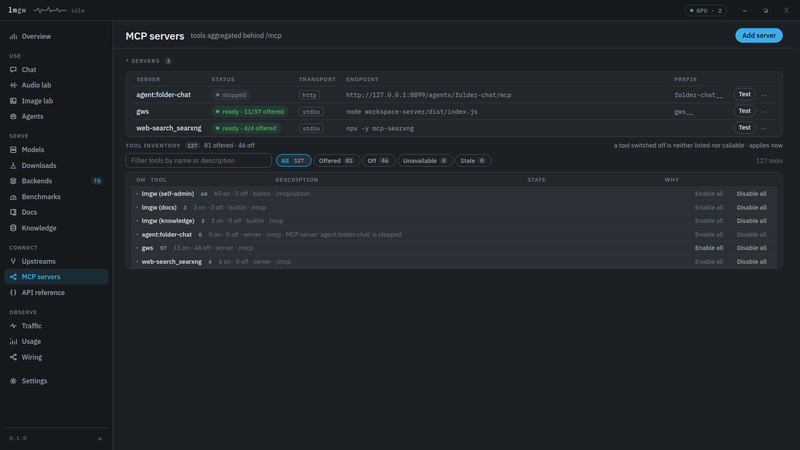Viewport: 800px width, 450px height.
Task: Open the Image lab icon
Action: (13, 101)
